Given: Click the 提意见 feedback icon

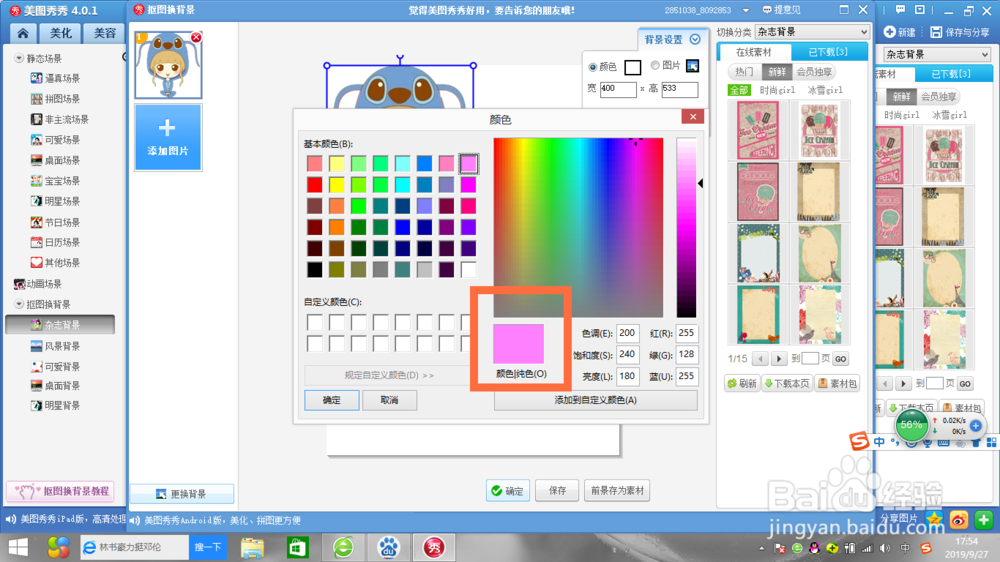Looking at the screenshot, I should pyautogui.click(x=767, y=10).
